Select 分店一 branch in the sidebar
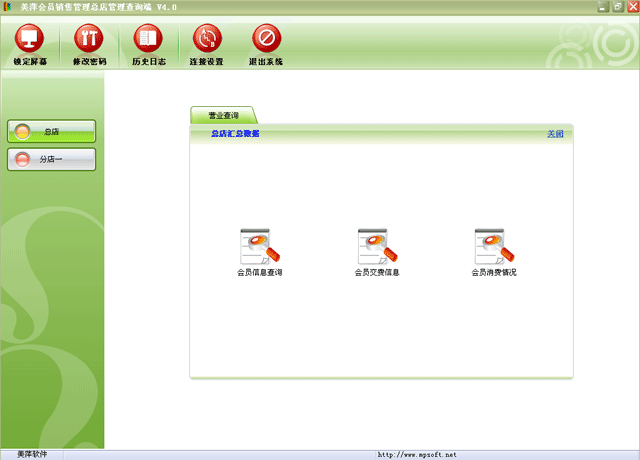The width and height of the screenshot is (640, 460). [x=51, y=159]
